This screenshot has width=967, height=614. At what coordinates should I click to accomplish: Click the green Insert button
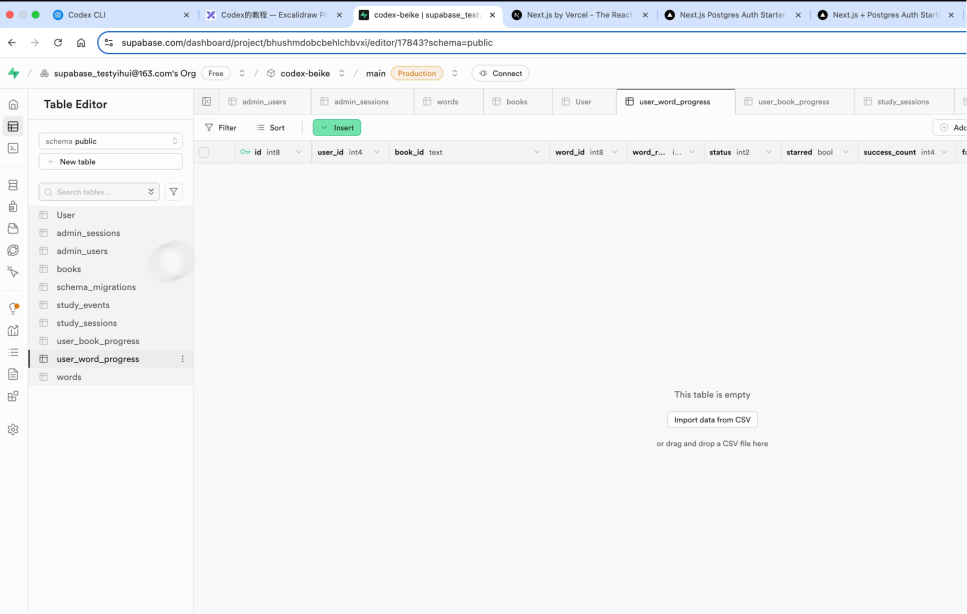(337, 128)
